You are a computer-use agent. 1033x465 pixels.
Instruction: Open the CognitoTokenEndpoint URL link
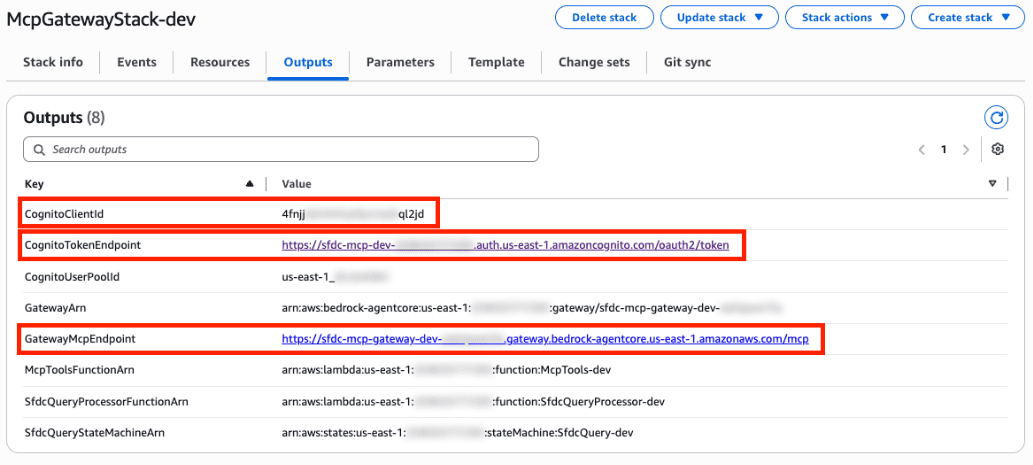click(x=505, y=246)
